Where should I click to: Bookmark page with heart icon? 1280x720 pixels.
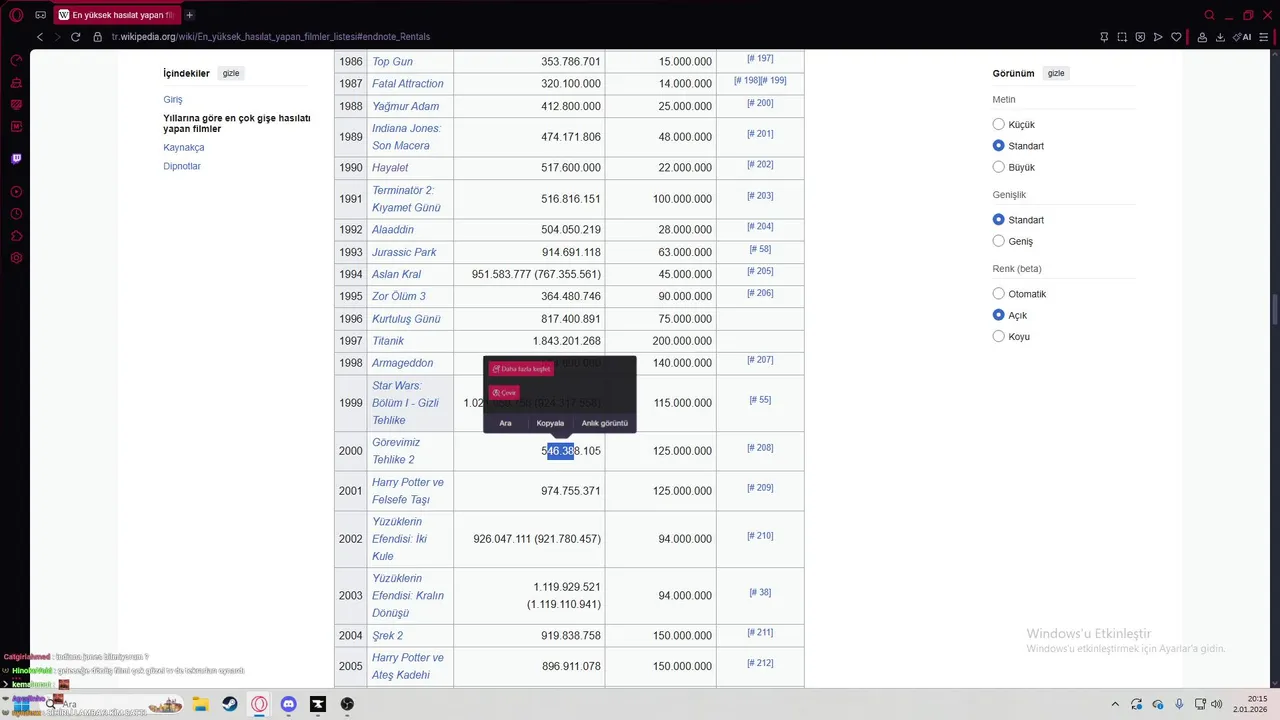1177,37
